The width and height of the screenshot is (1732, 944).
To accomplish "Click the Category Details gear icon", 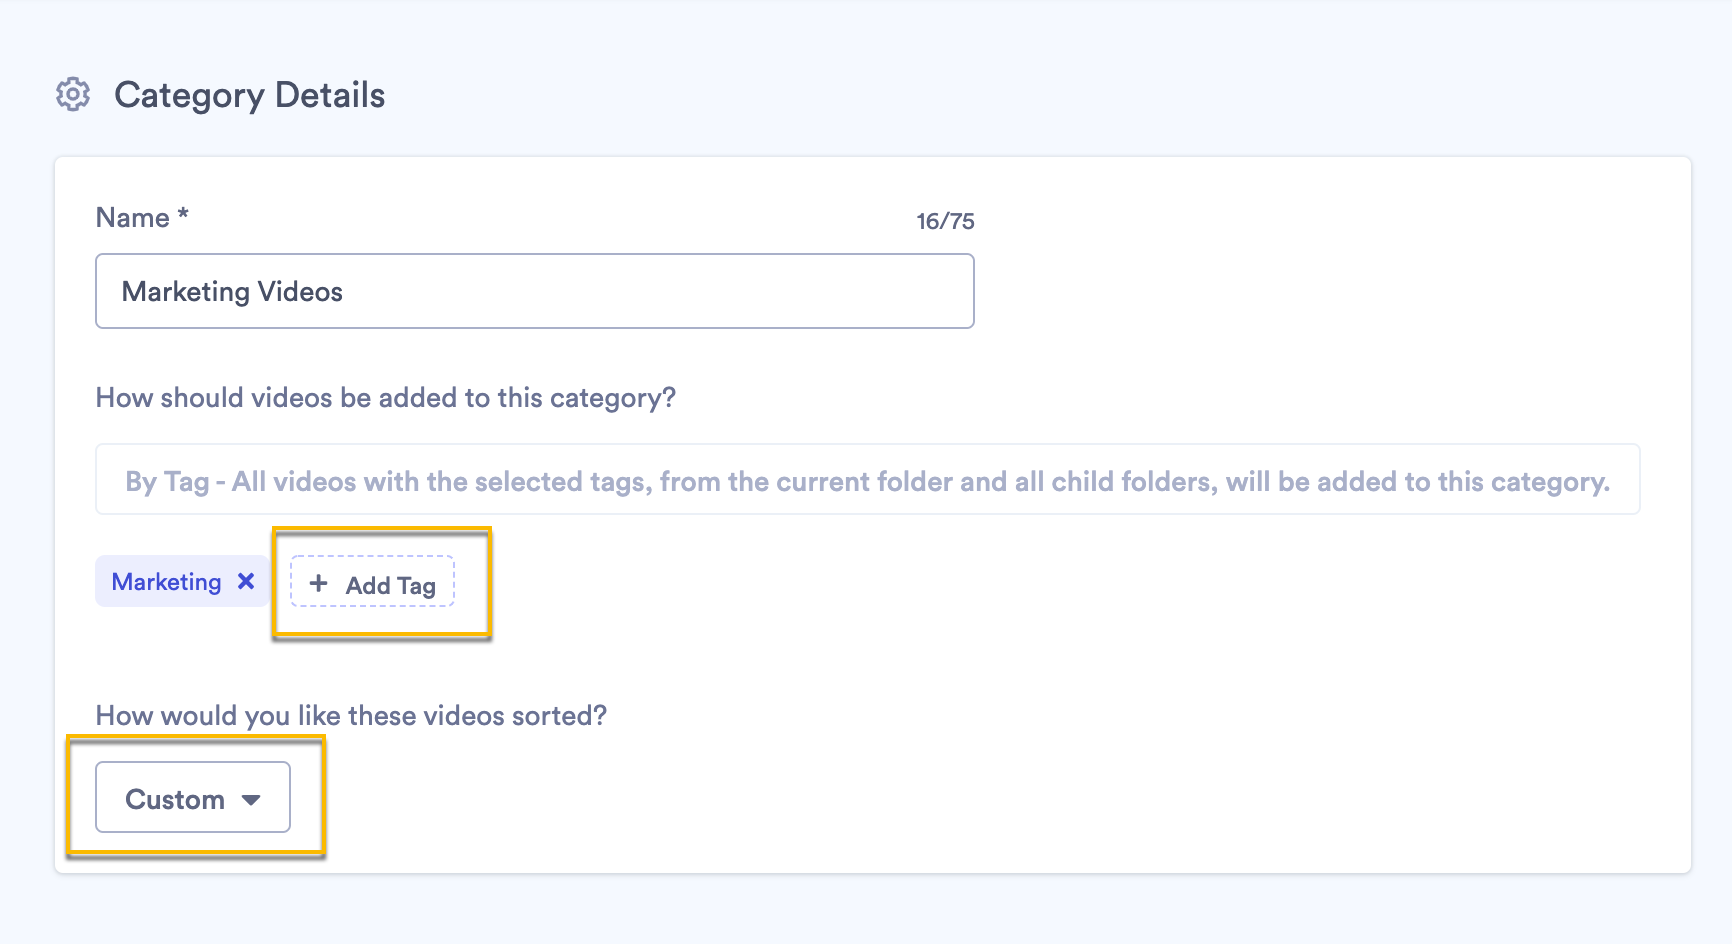I will click(73, 95).
